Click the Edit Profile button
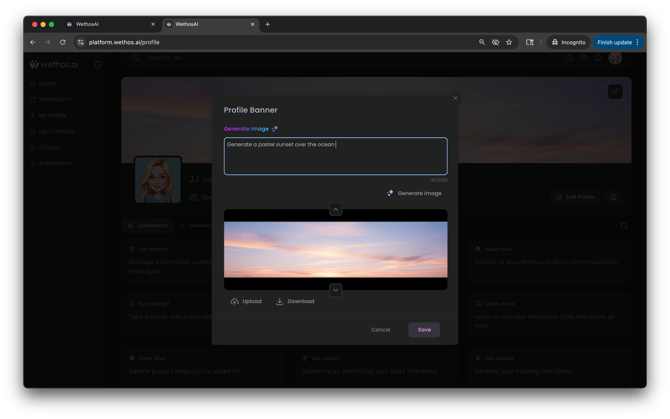 [x=575, y=197]
